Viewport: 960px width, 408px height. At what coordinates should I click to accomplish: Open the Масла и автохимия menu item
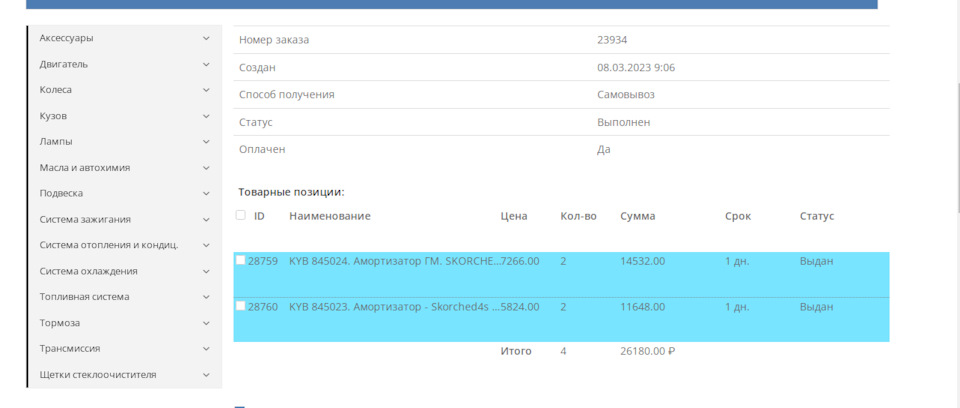click(x=84, y=168)
